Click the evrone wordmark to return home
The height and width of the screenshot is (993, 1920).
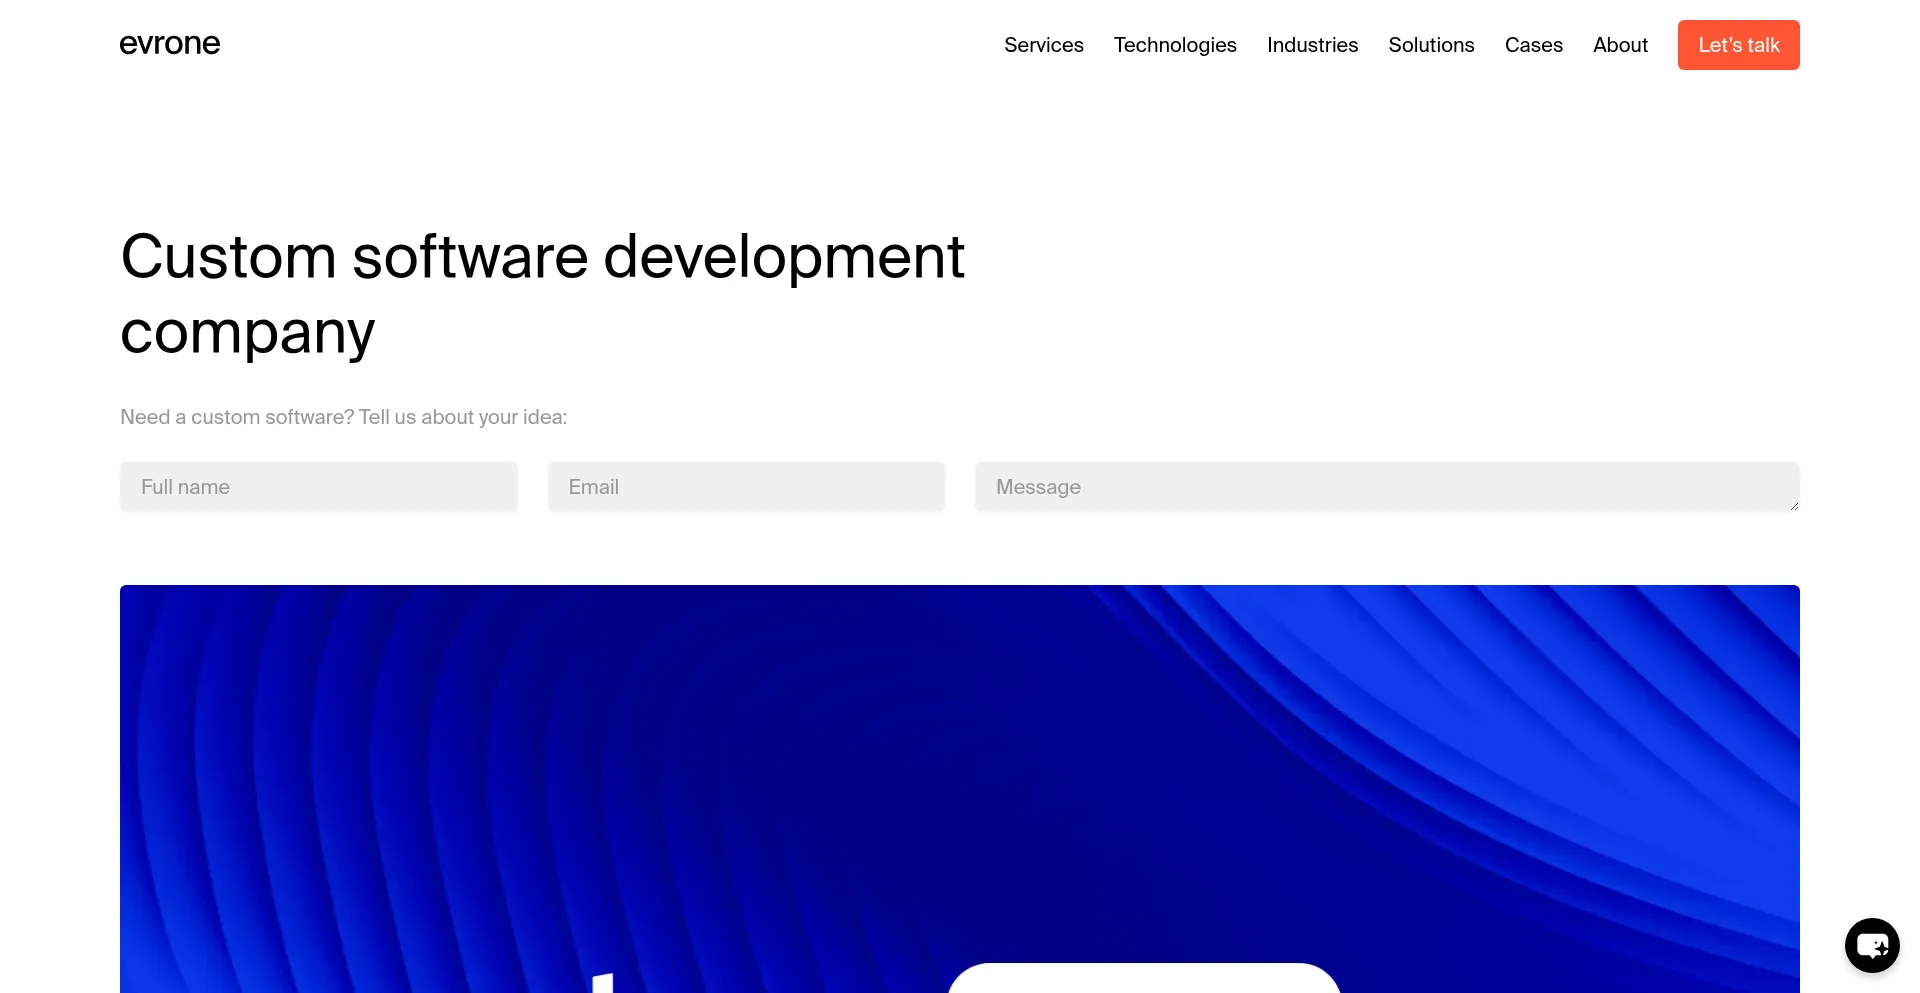click(x=169, y=44)
